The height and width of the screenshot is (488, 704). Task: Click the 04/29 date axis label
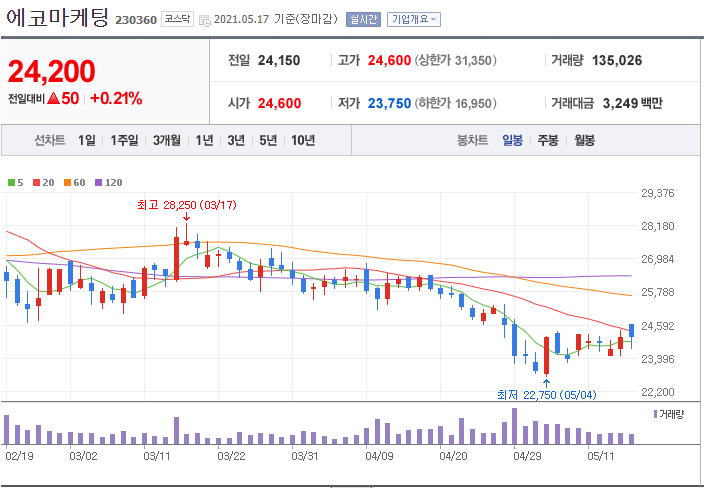(x=528, y=457)
